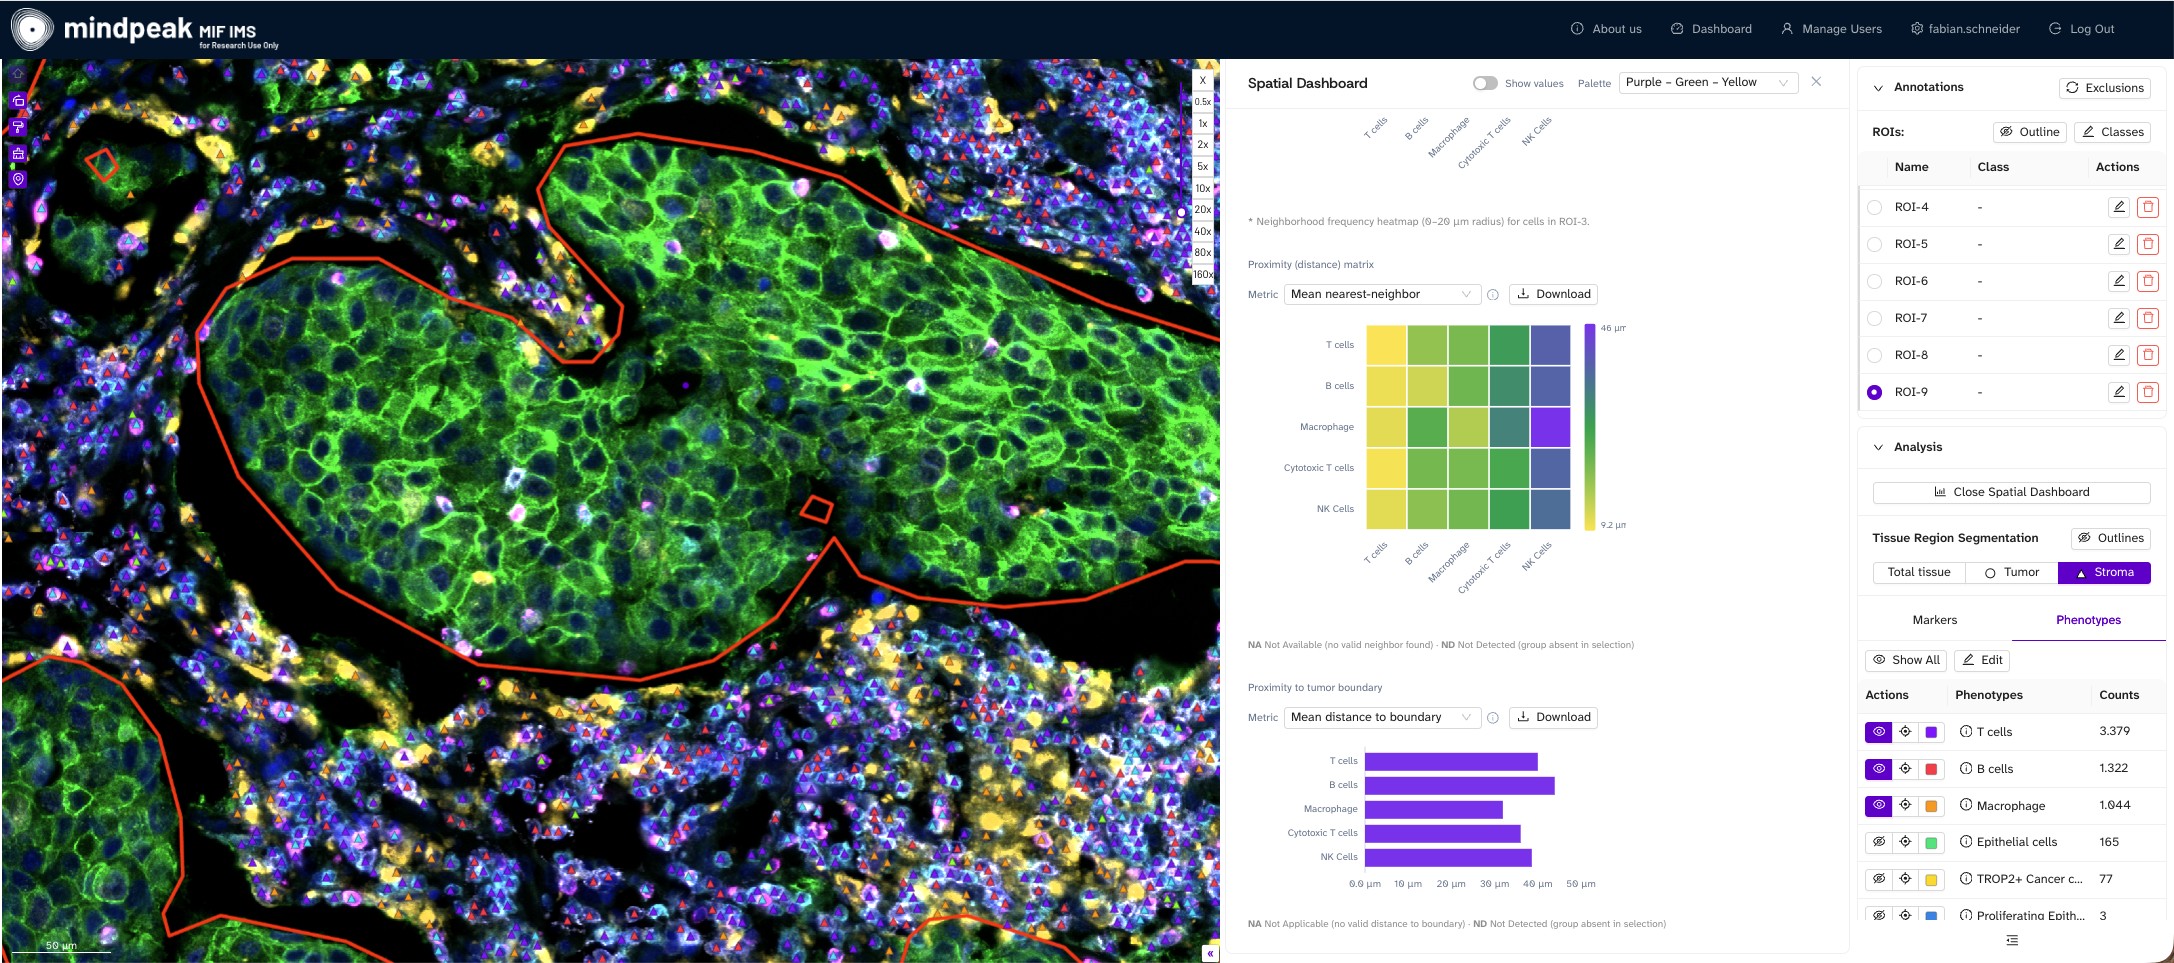Delete ROI-6 using its trash icon

point(2147,281)
